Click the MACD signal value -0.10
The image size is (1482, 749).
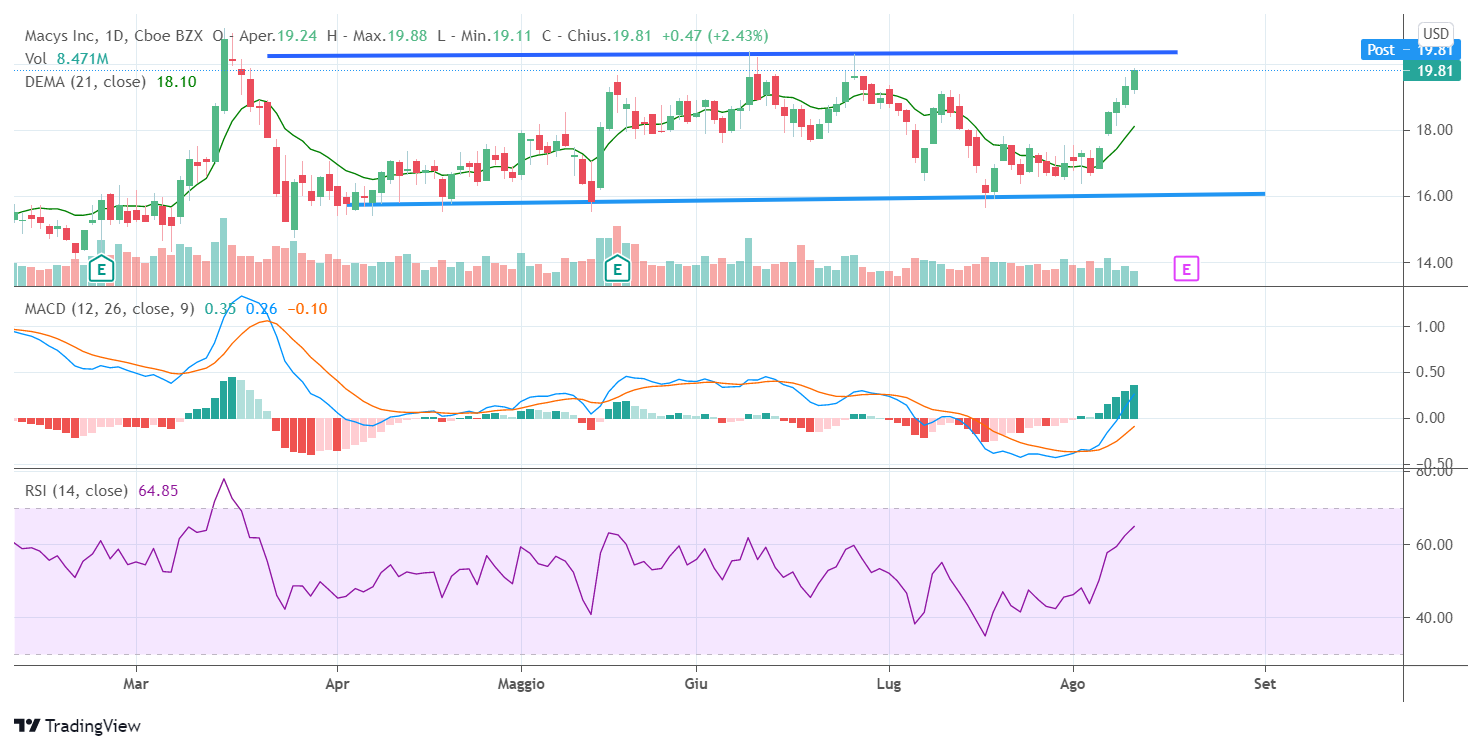[306, 309]
